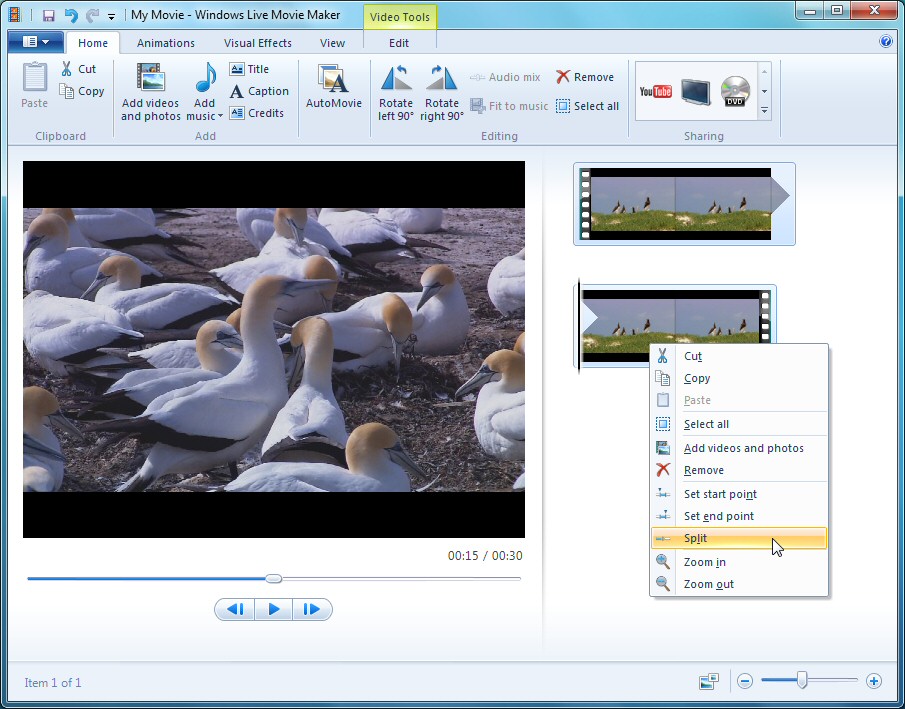Click Cut in the Home ribbon
The image size is (905, 709).
click(x=78, y=69)
